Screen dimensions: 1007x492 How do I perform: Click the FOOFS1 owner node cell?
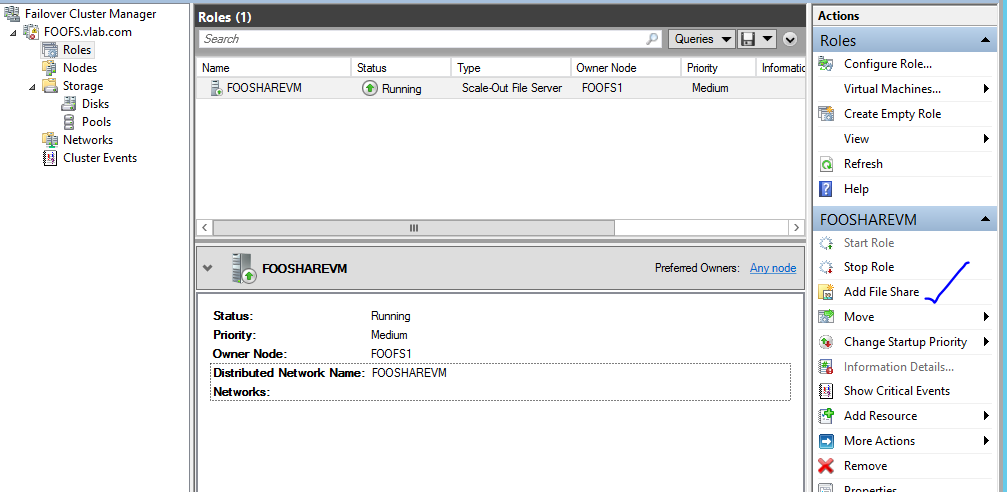coord(602,88)
